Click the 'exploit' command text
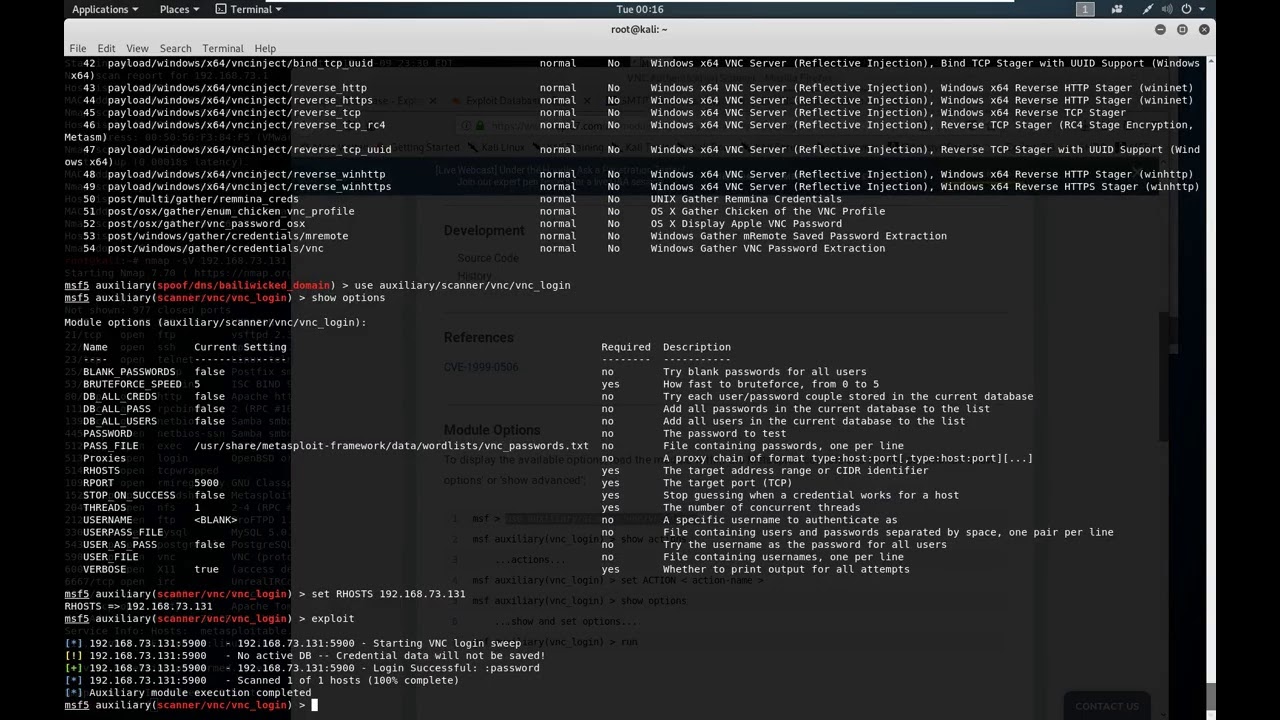The width and height of the screenshot is (1280, 720). 333,618
